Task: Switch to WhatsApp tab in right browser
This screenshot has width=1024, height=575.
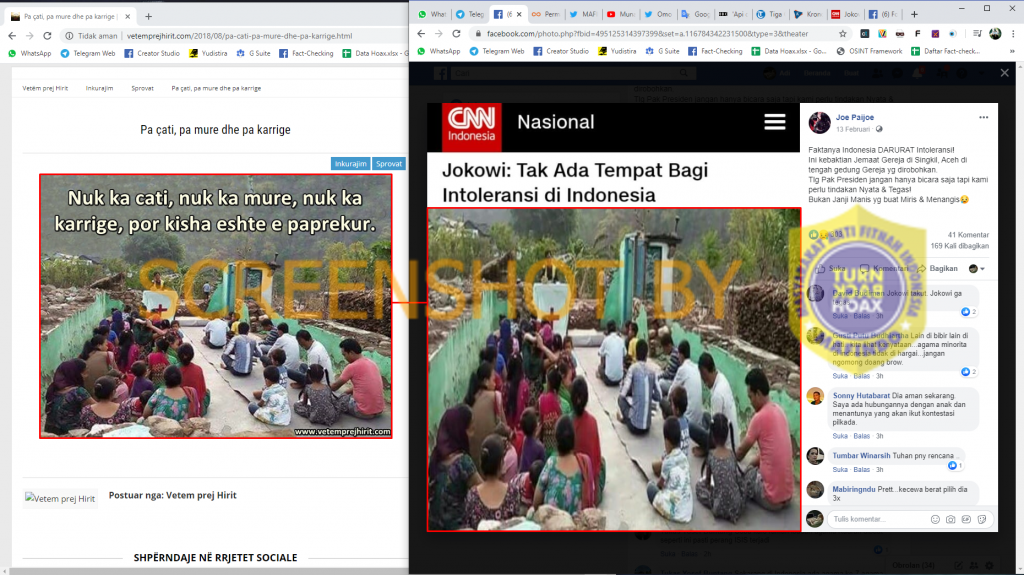Action: (432, 14)
